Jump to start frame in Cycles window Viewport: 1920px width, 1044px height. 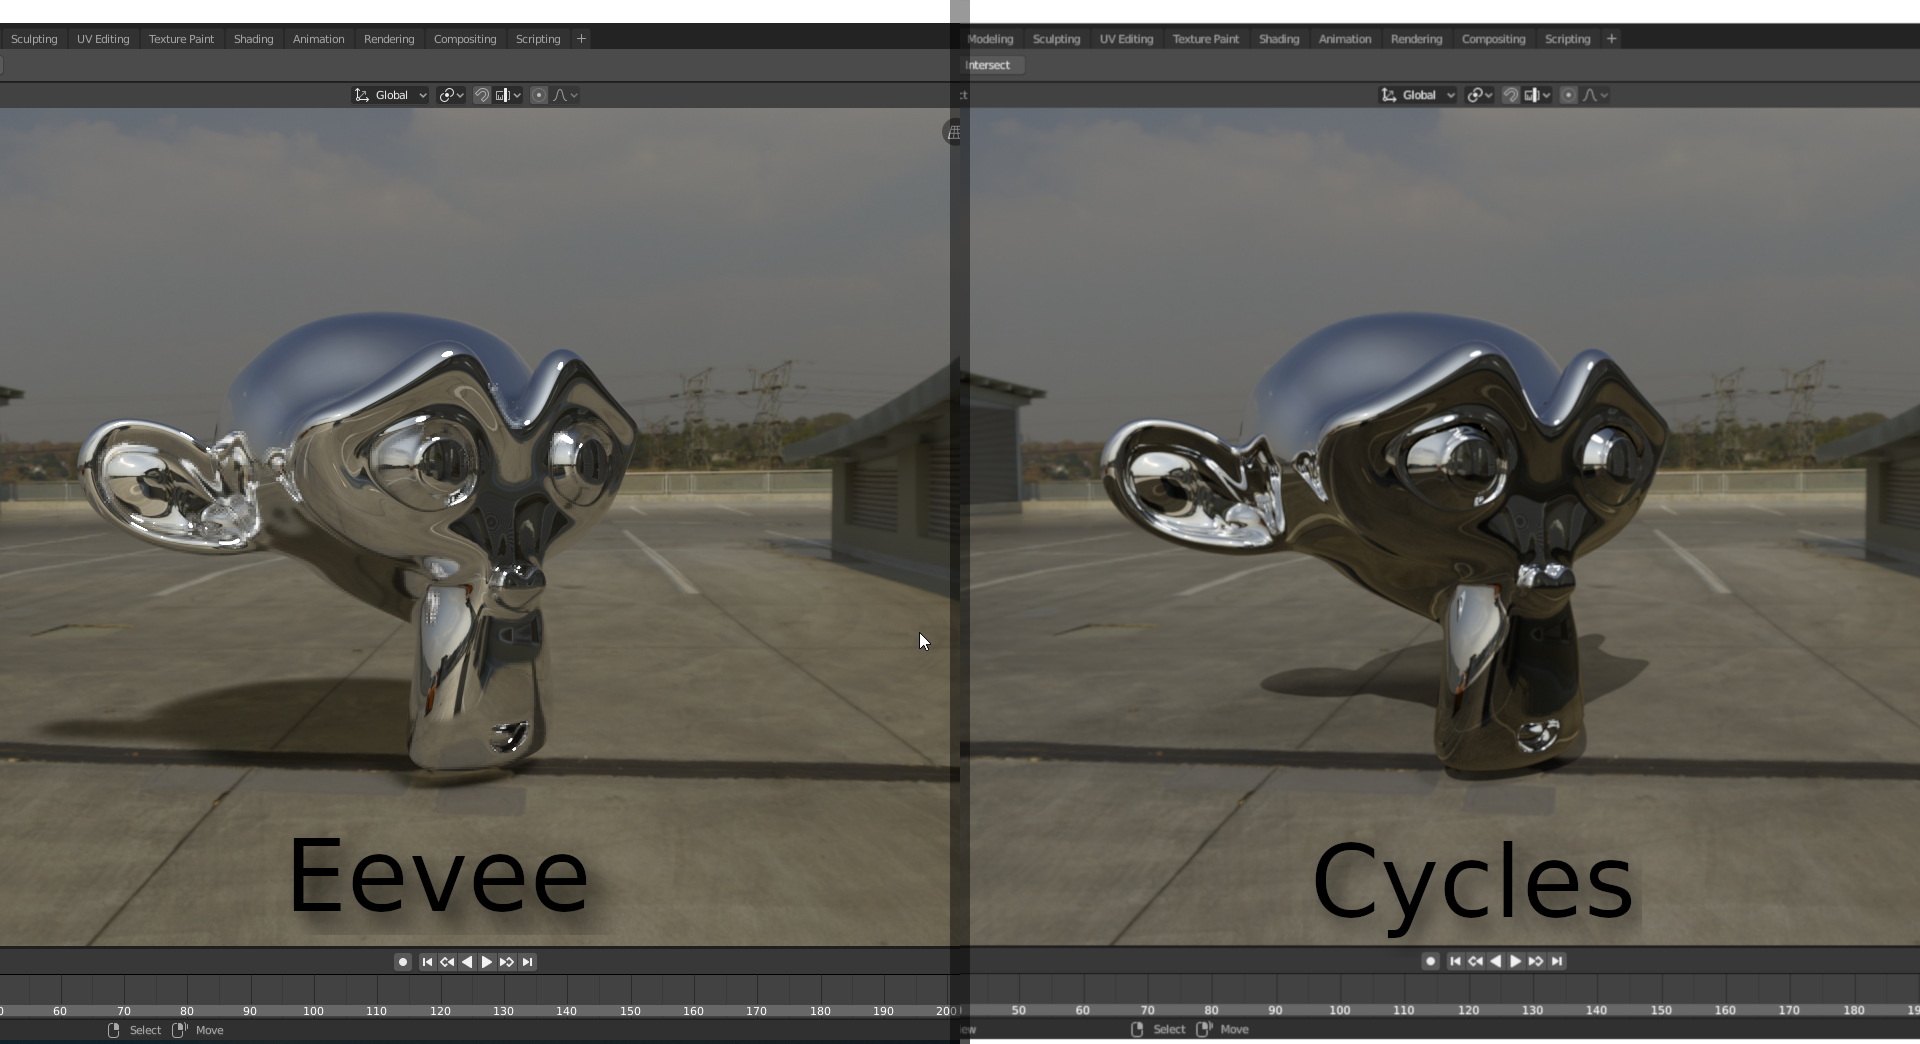click(1455, 961)
